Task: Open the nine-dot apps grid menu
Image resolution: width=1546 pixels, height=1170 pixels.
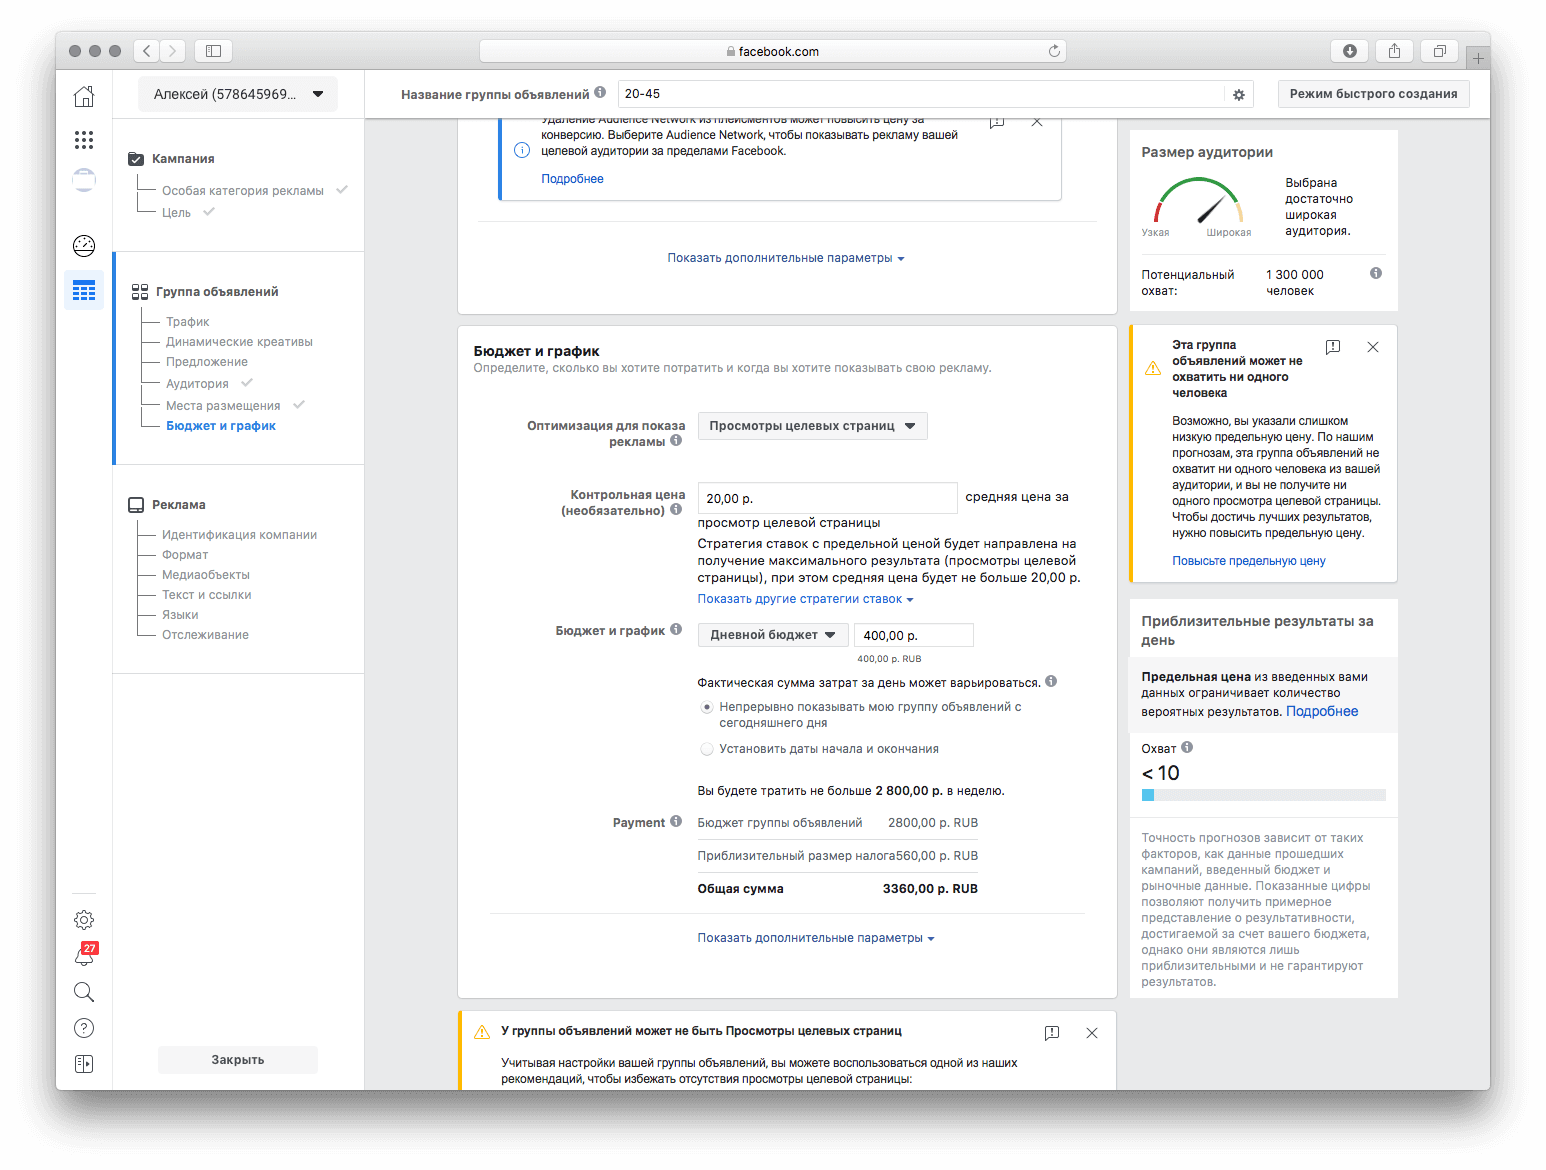Action: tap(84, 140)
